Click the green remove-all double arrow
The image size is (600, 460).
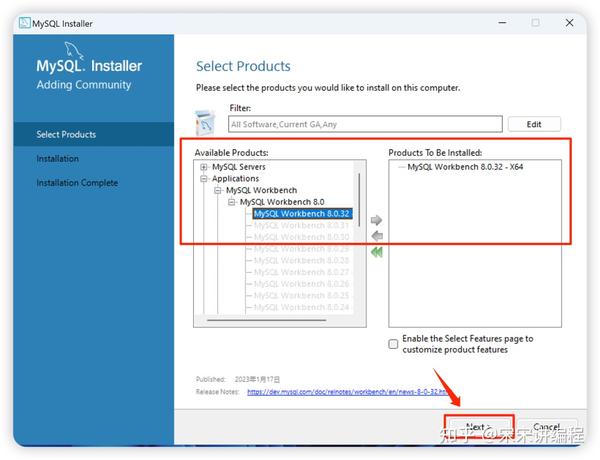(377, 252)
